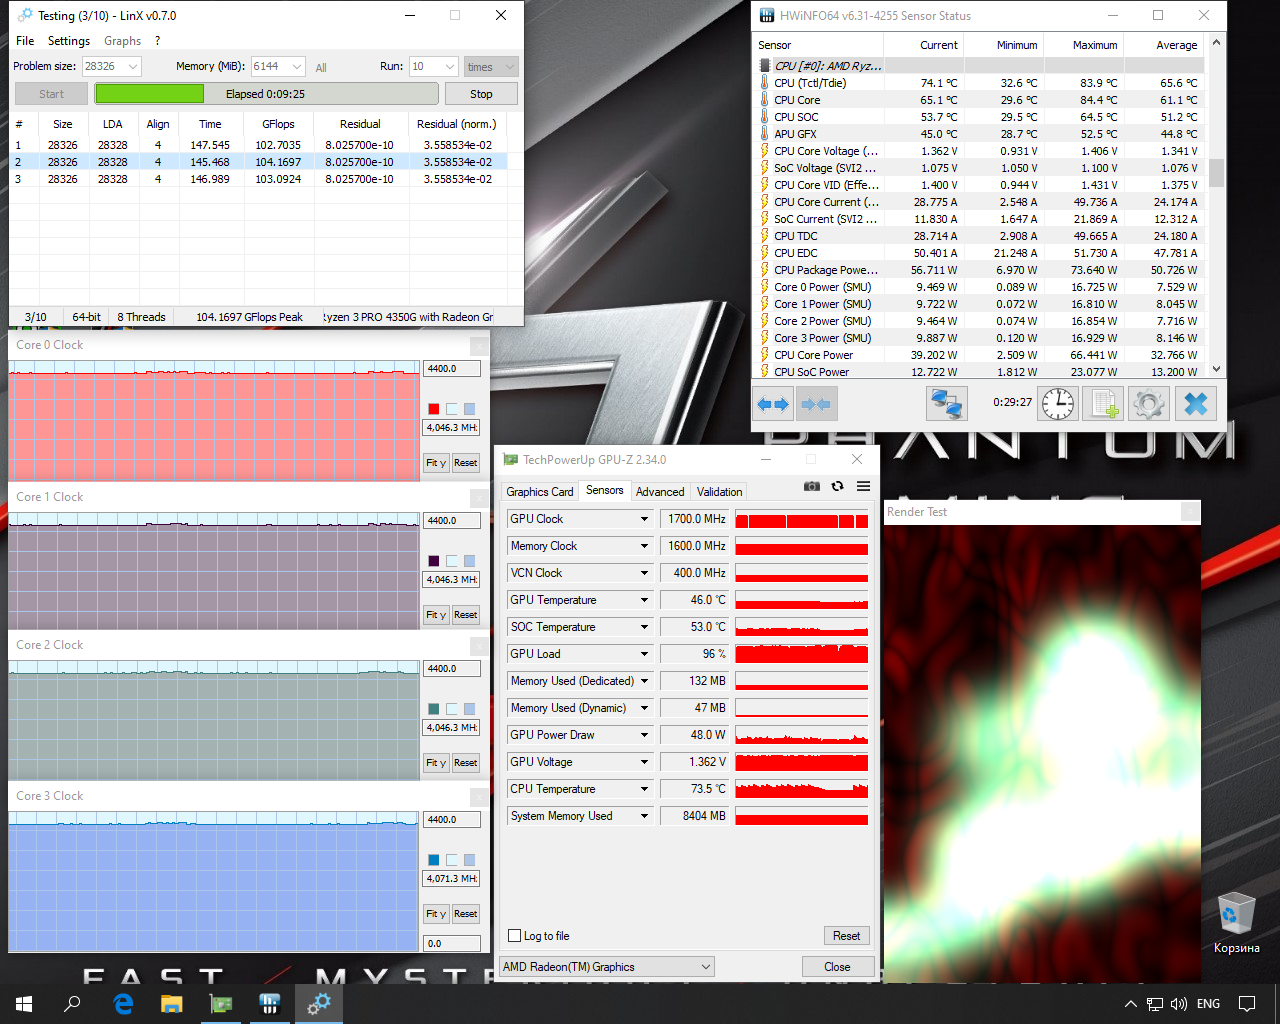Take a GPU-Z screenshot with camera icon

point(812,487)
